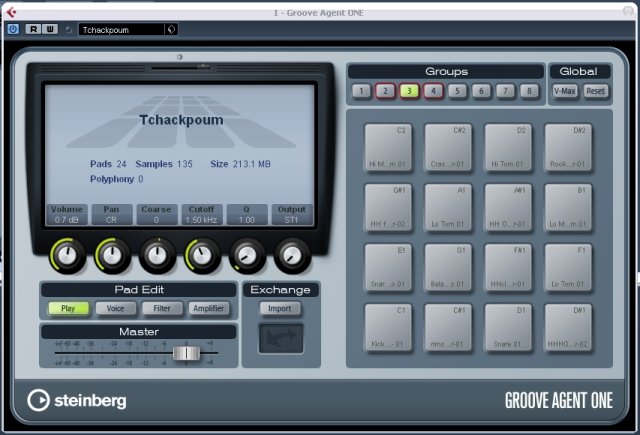
Task: Click the Import button under Exchange
Action: (280, 308)
